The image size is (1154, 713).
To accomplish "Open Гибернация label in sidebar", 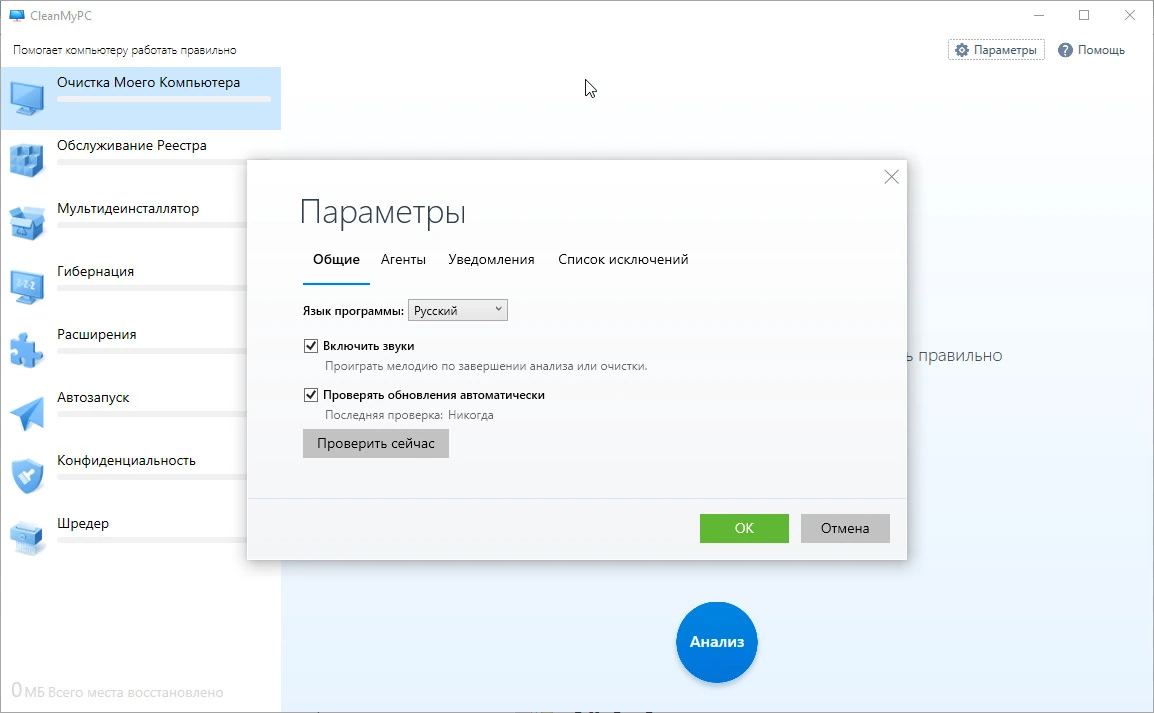I will point(96,272).
